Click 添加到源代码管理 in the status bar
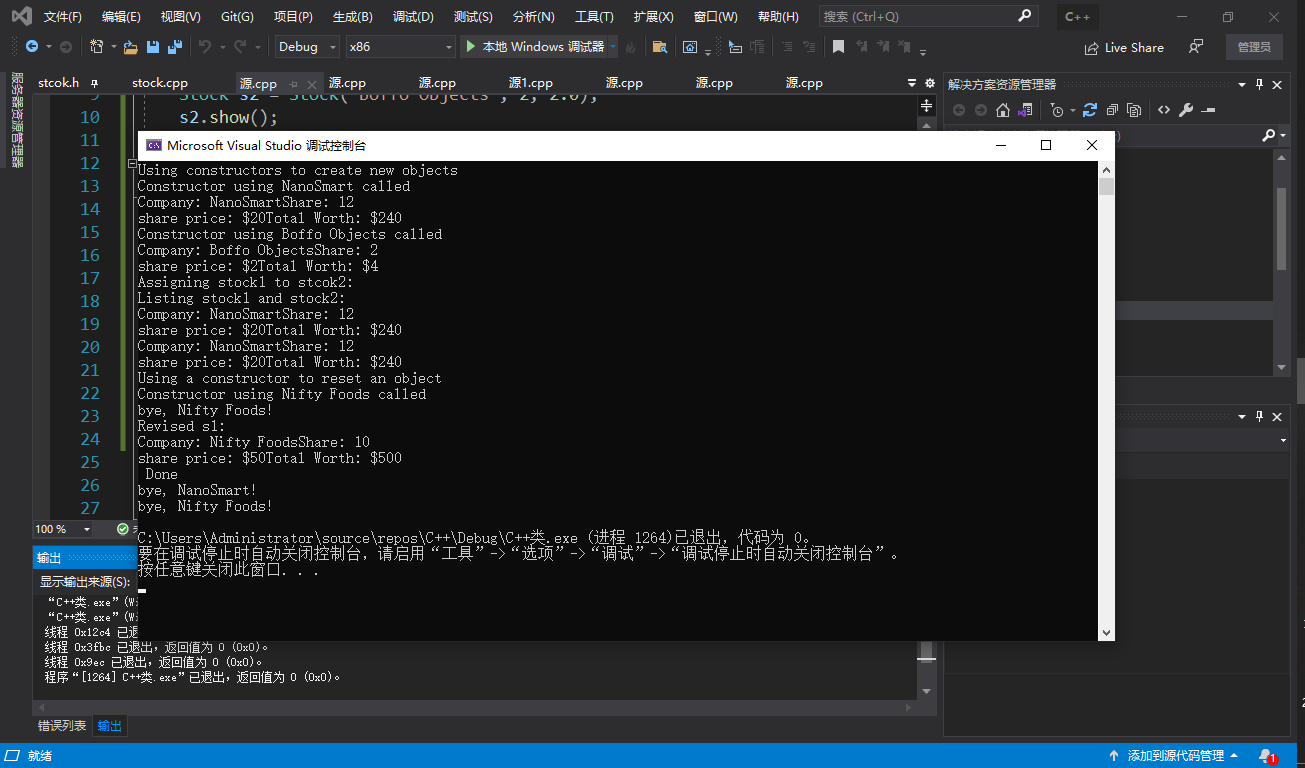 1174,756
